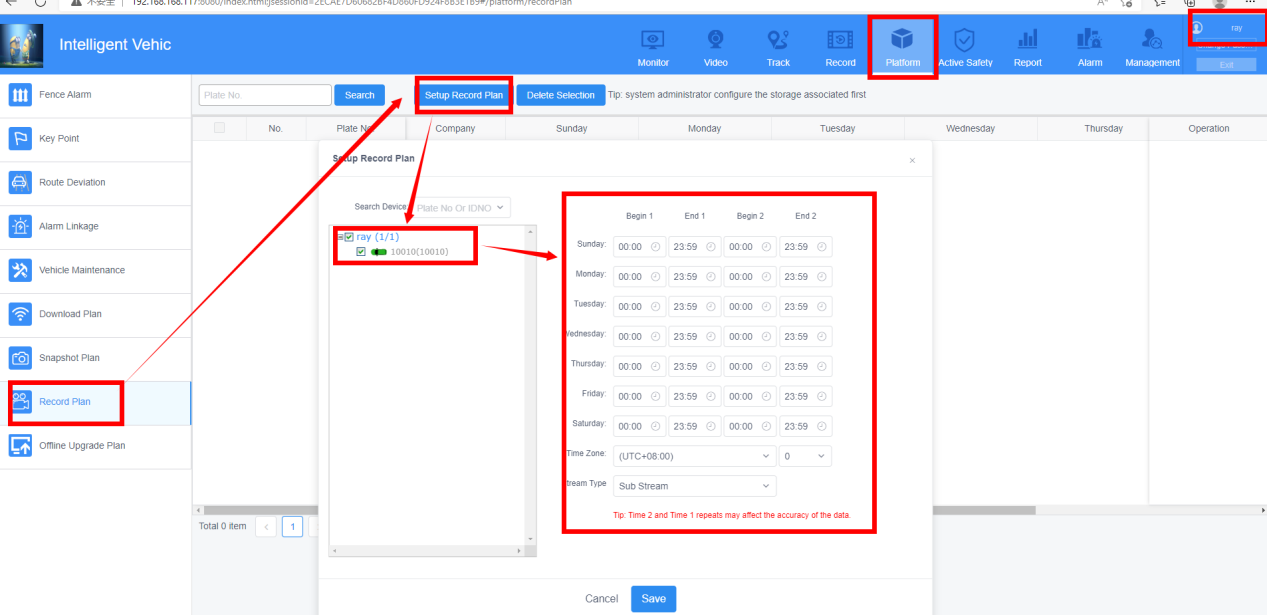
Task: Click the Setup Record Plan button
Action: (464, 95)
